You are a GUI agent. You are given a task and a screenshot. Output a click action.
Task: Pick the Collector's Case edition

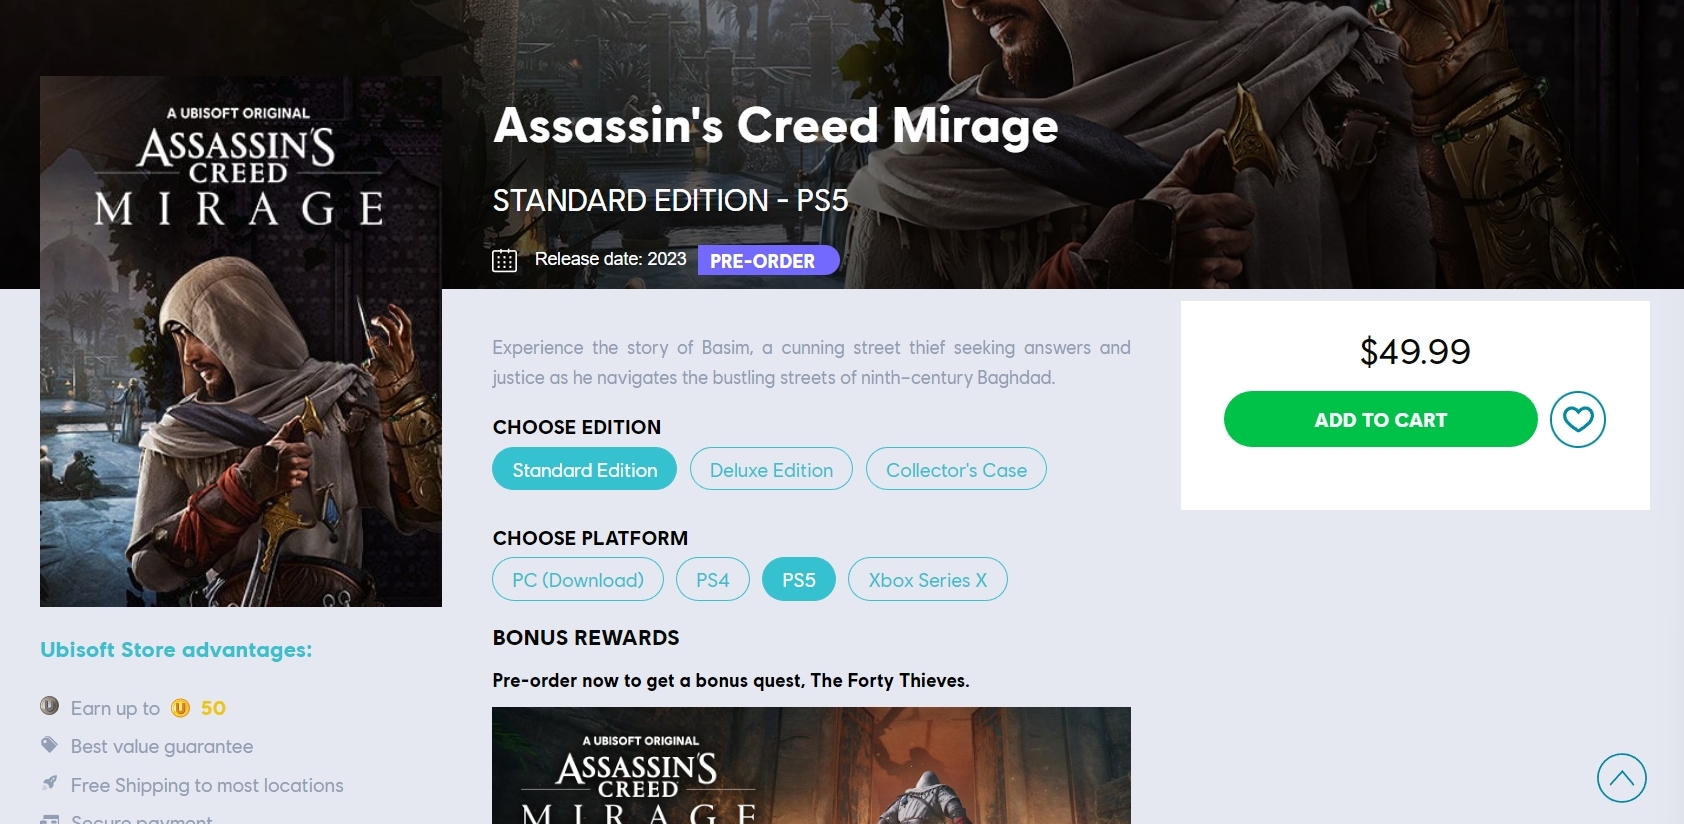[956, 469]
